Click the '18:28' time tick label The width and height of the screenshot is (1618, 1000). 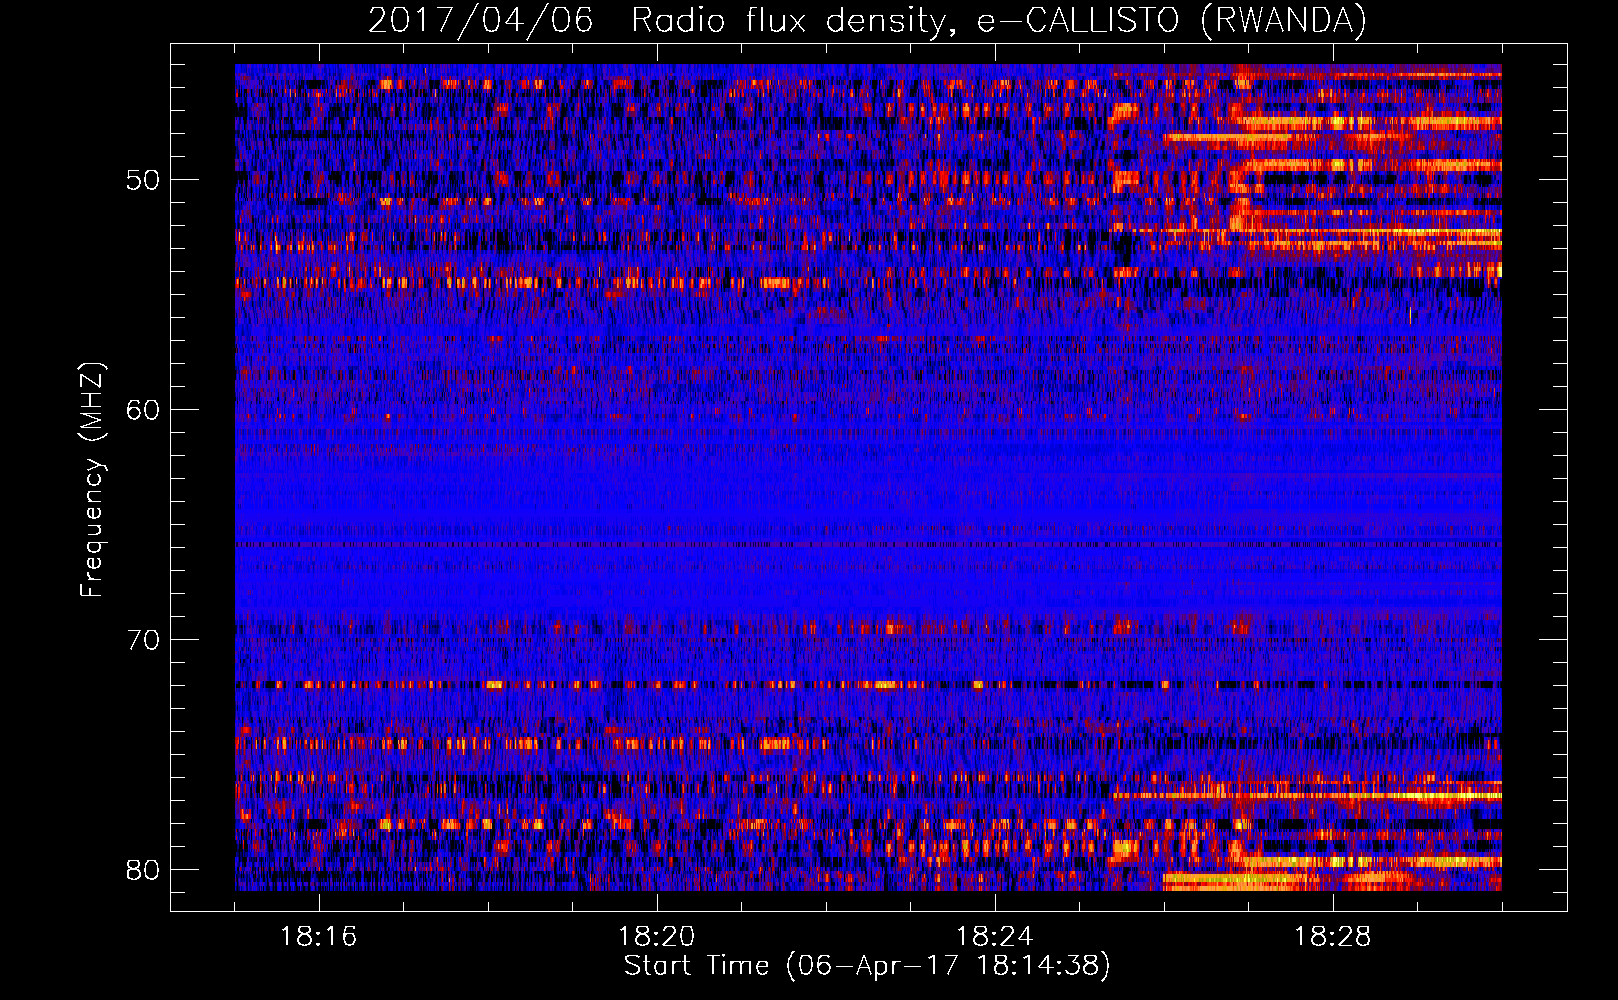pyautogui.click(x=1332, y=937)
